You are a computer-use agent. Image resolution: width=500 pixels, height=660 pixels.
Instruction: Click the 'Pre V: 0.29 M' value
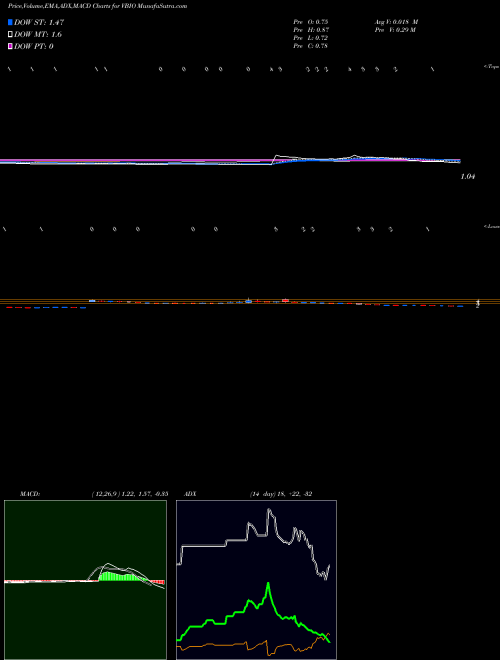click(396, 29)
